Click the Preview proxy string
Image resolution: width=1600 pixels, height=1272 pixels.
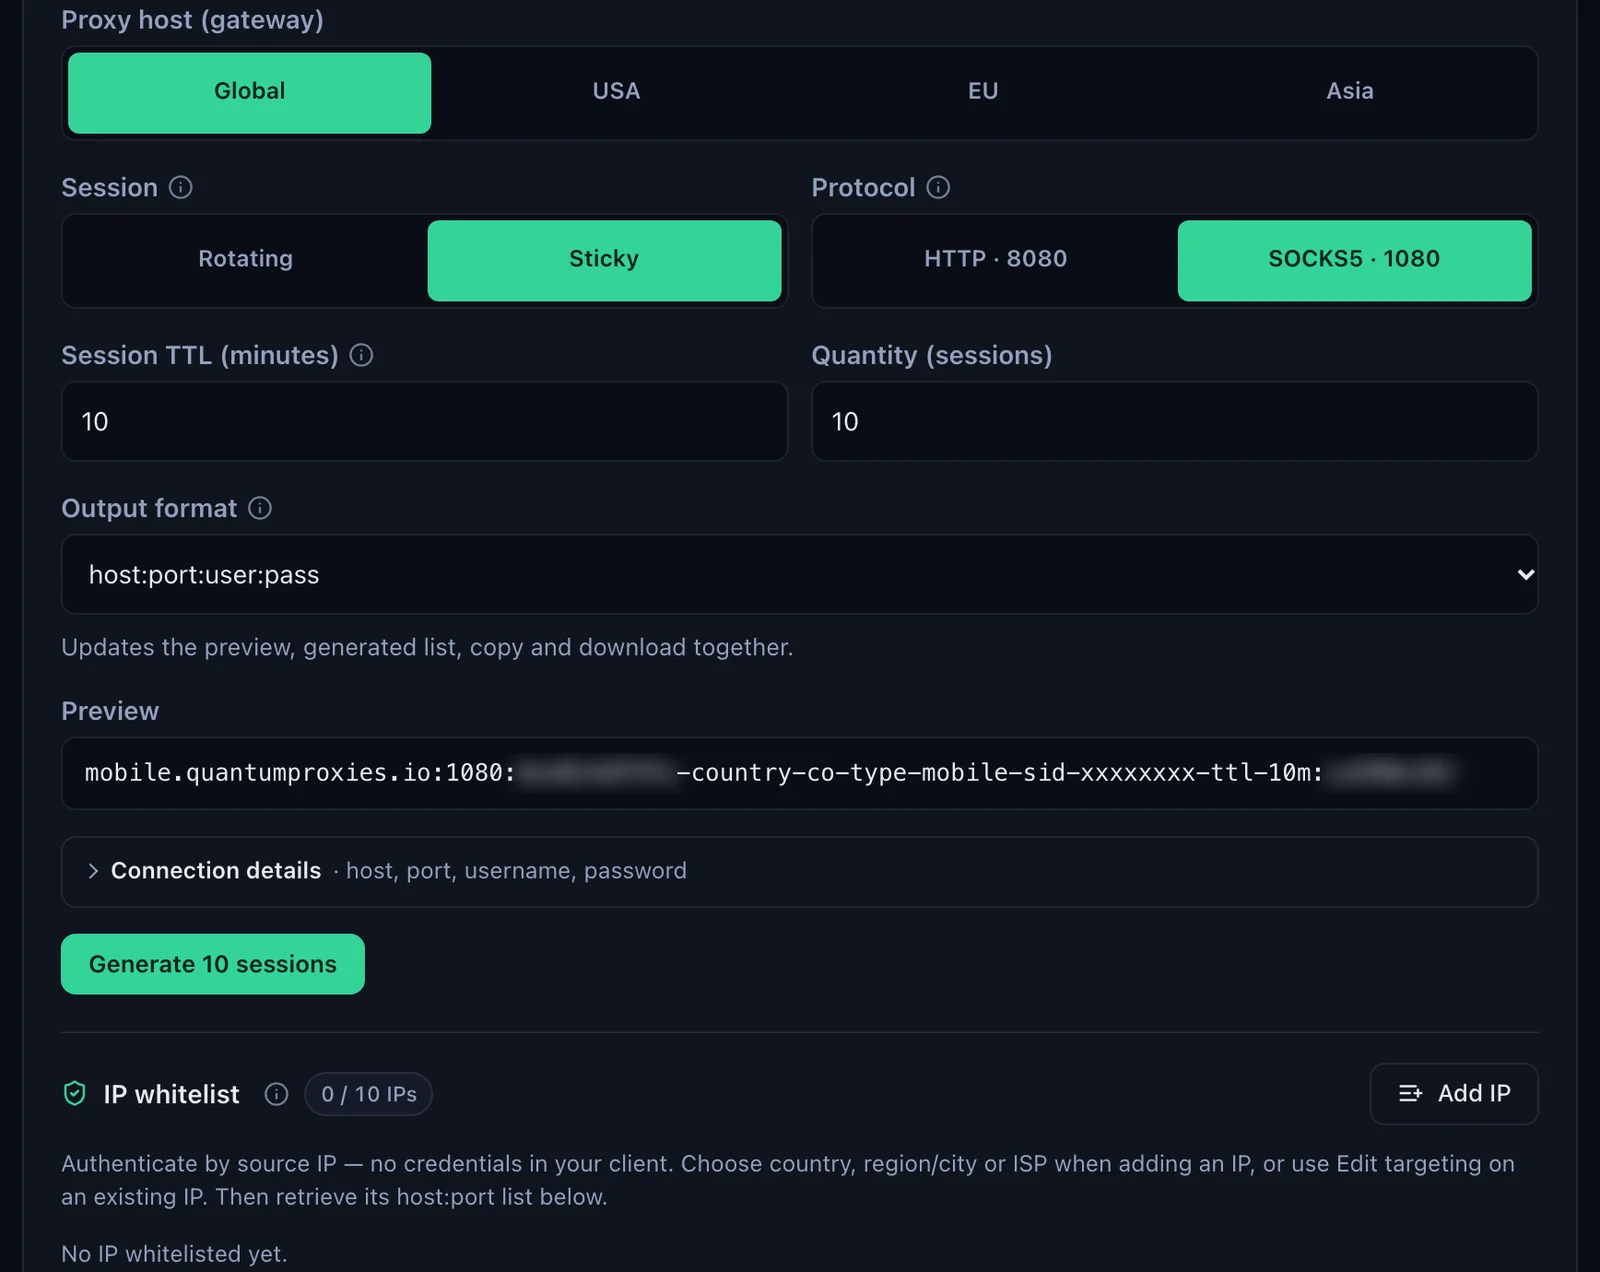tap(799, 773)
